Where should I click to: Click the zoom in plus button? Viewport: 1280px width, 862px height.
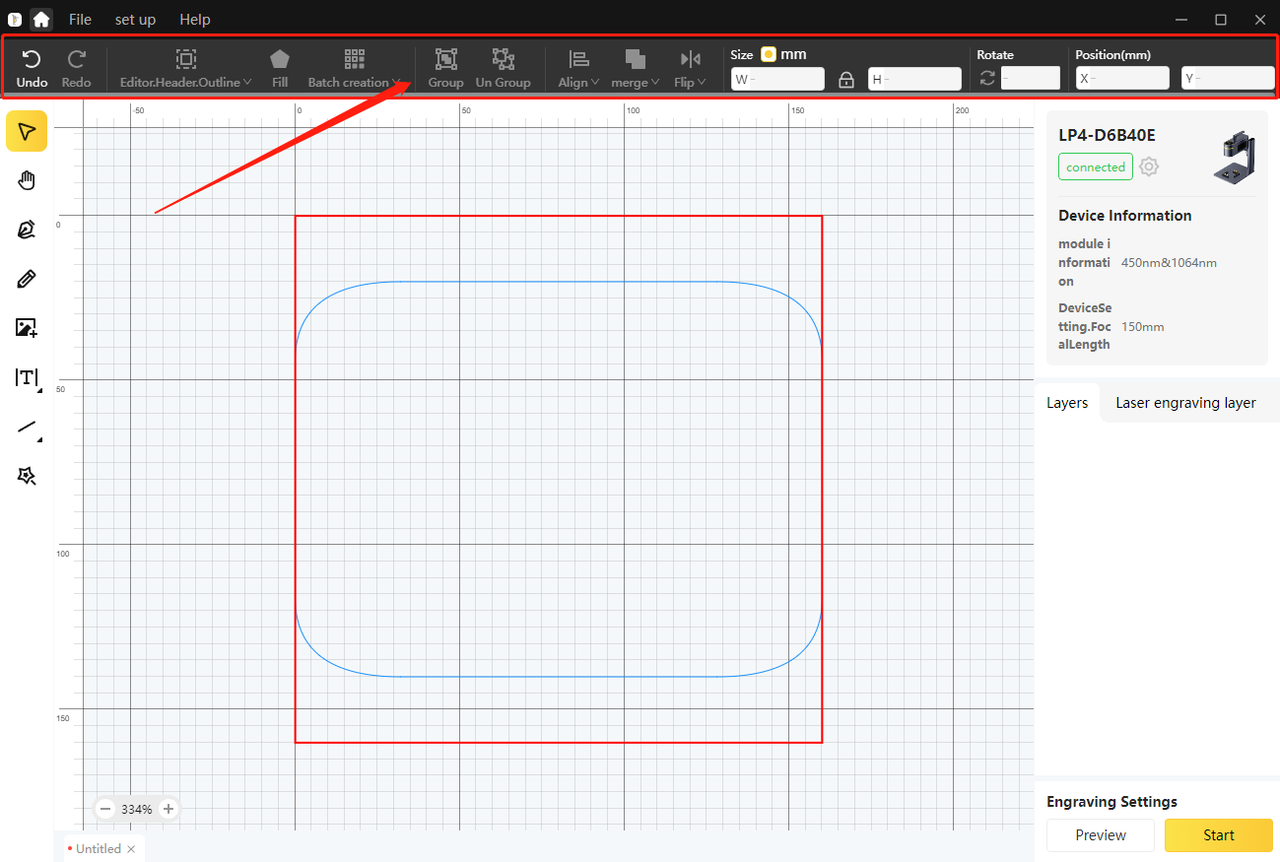(168, 809)
